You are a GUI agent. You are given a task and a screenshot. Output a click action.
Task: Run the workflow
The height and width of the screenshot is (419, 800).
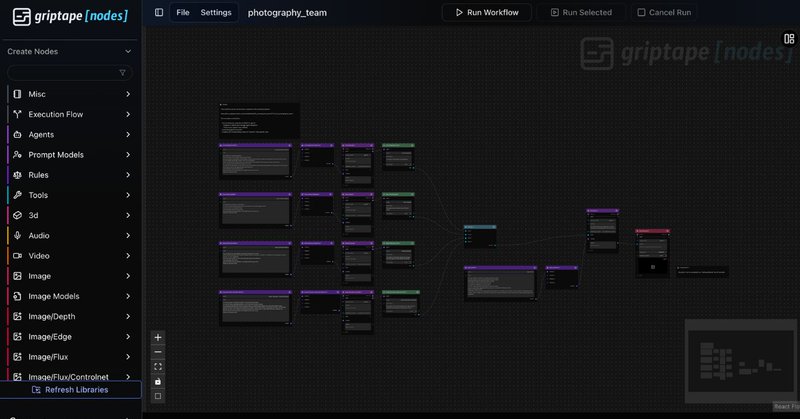487,12
